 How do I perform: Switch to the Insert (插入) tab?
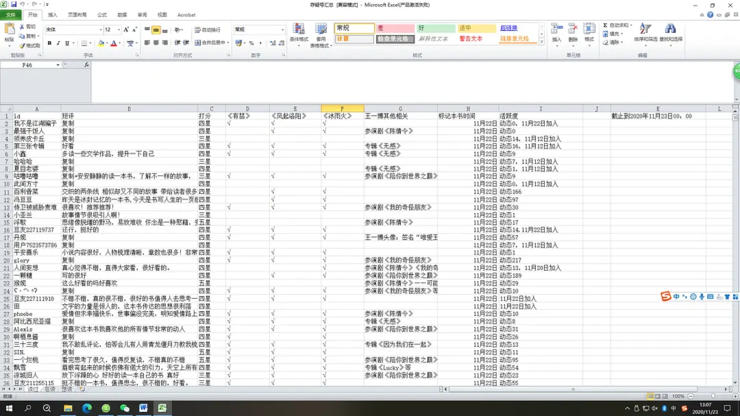[52, 15]
